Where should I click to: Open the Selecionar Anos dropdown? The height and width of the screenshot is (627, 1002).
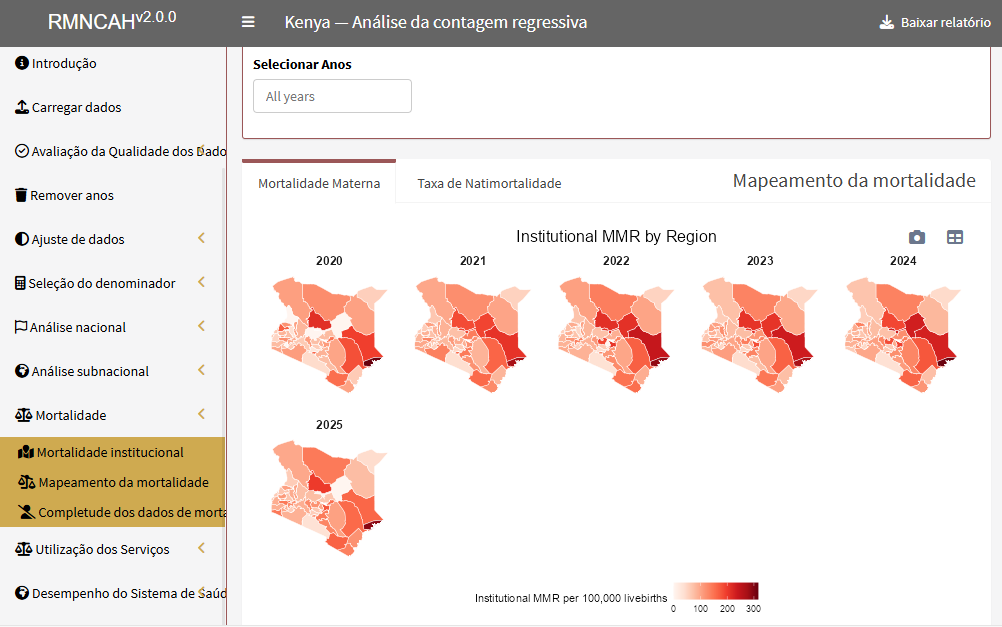pos(332,96)
